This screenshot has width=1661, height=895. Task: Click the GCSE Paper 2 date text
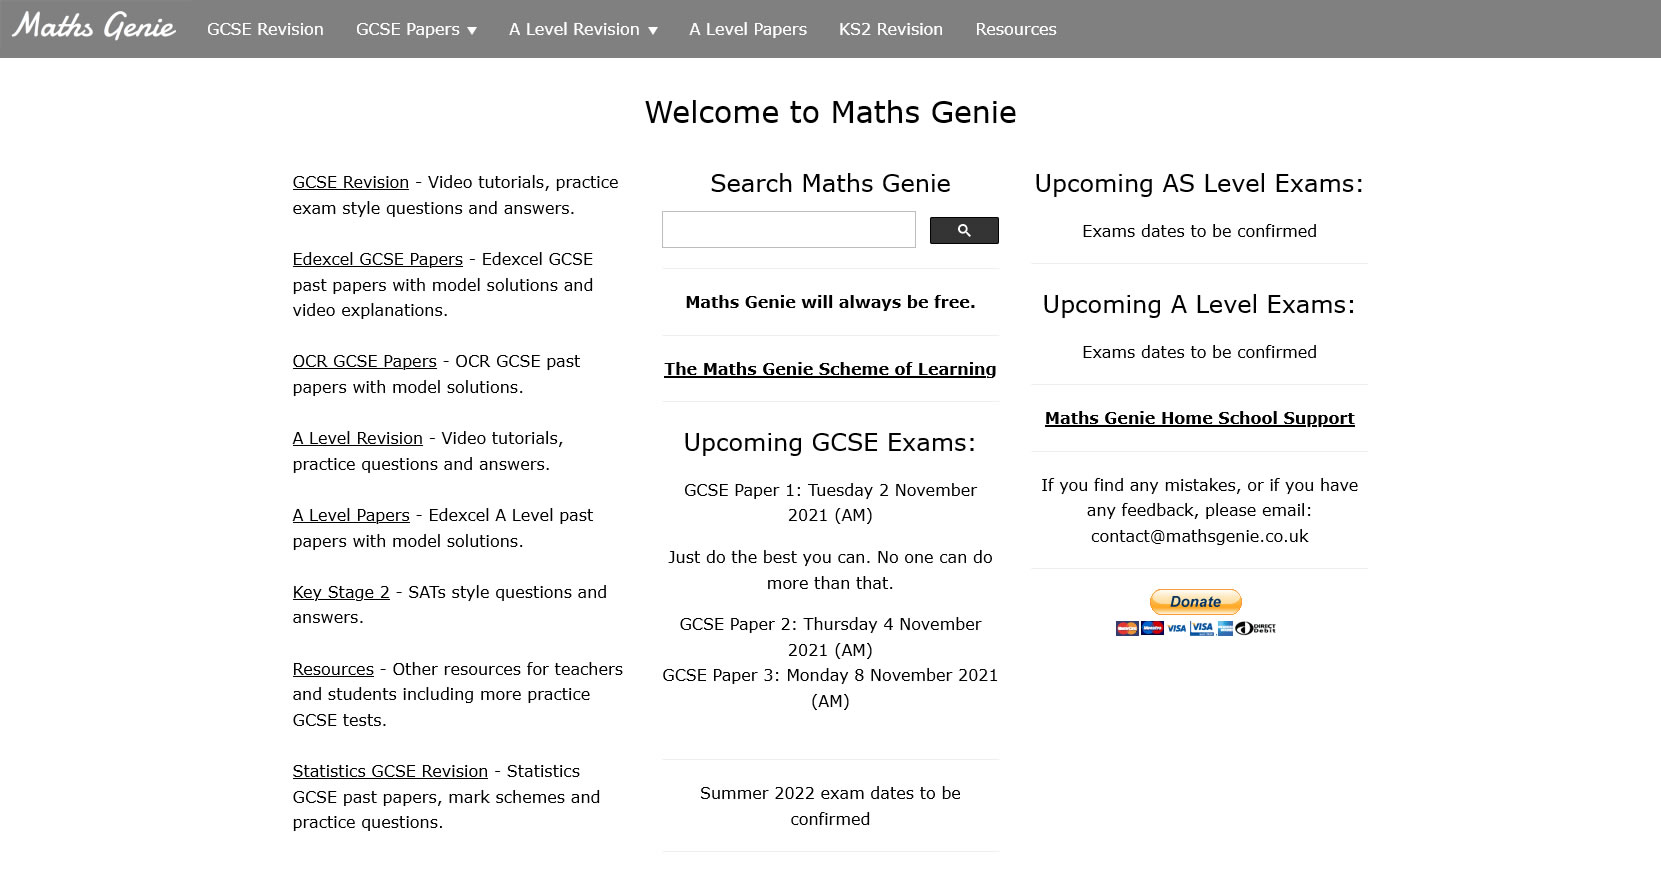coord(830,637)
